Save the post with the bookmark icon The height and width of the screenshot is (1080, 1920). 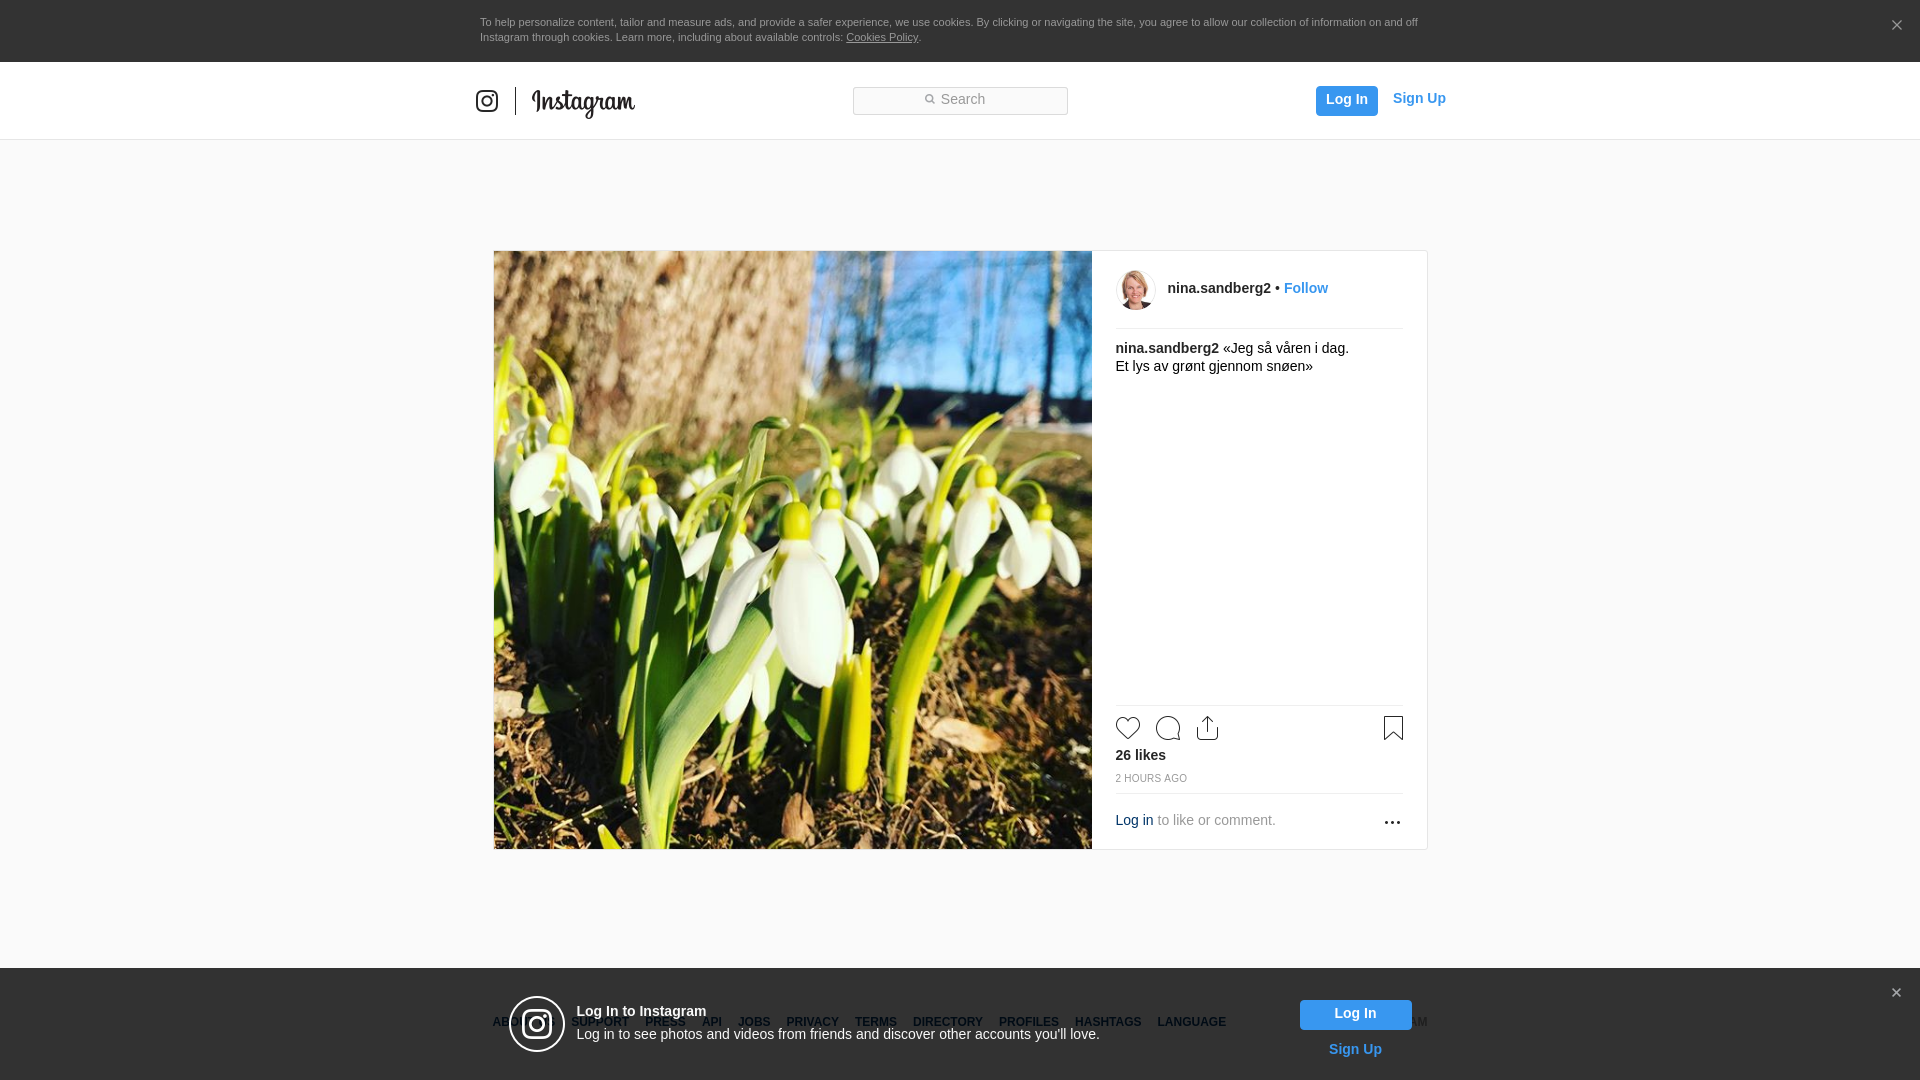[1393, 728]
